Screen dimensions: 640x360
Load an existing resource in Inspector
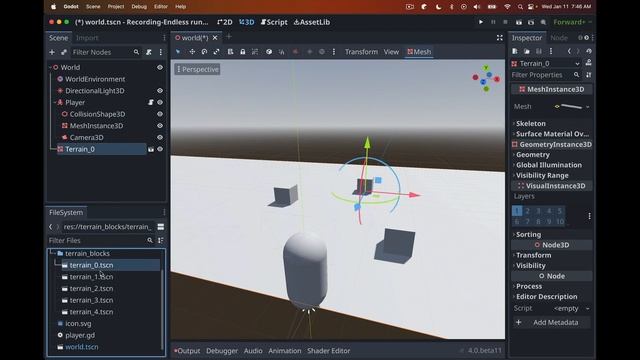coord(527,51)
